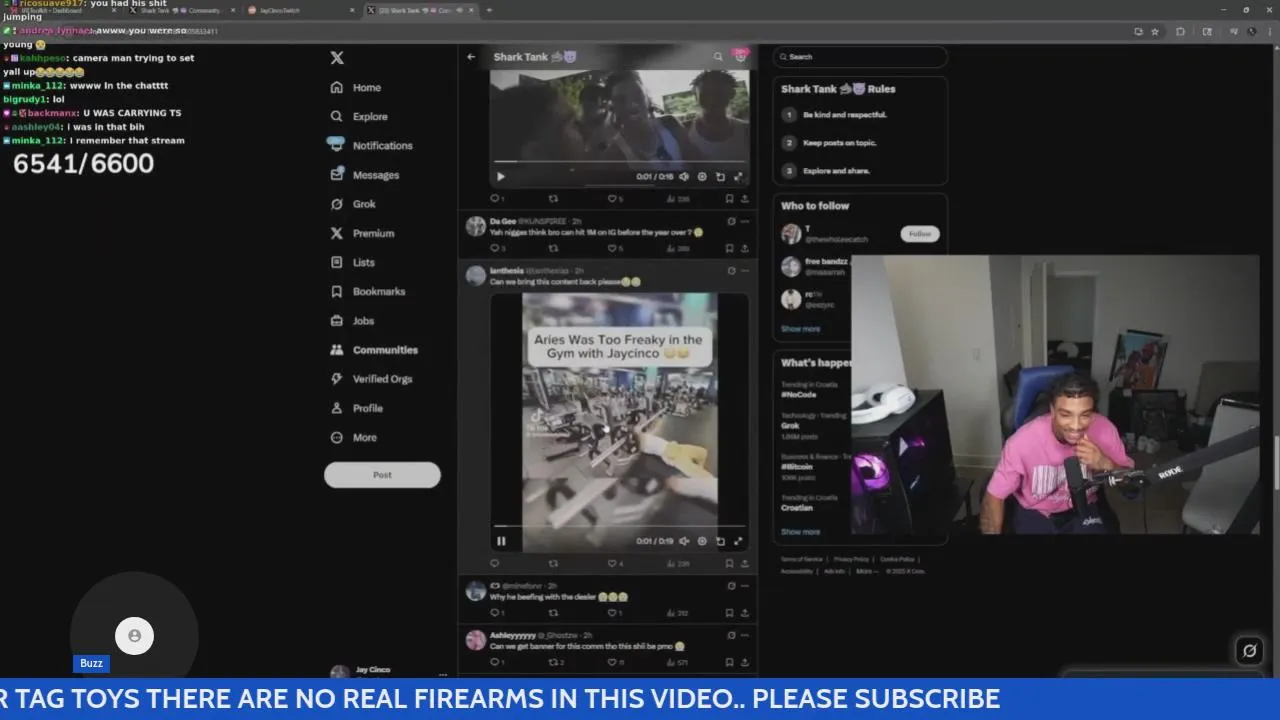Click the Lists icon in sidebar
This screenshot has width=1280, height=720.
[x=337, y=262]
